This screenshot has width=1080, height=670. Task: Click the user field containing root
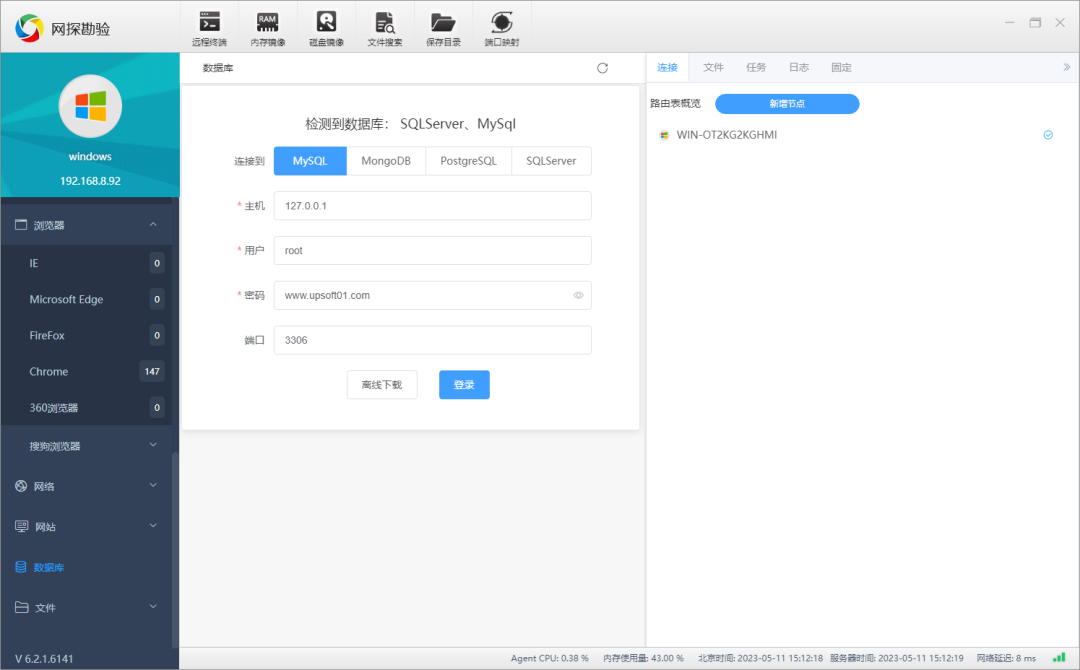tap(433, 251)
